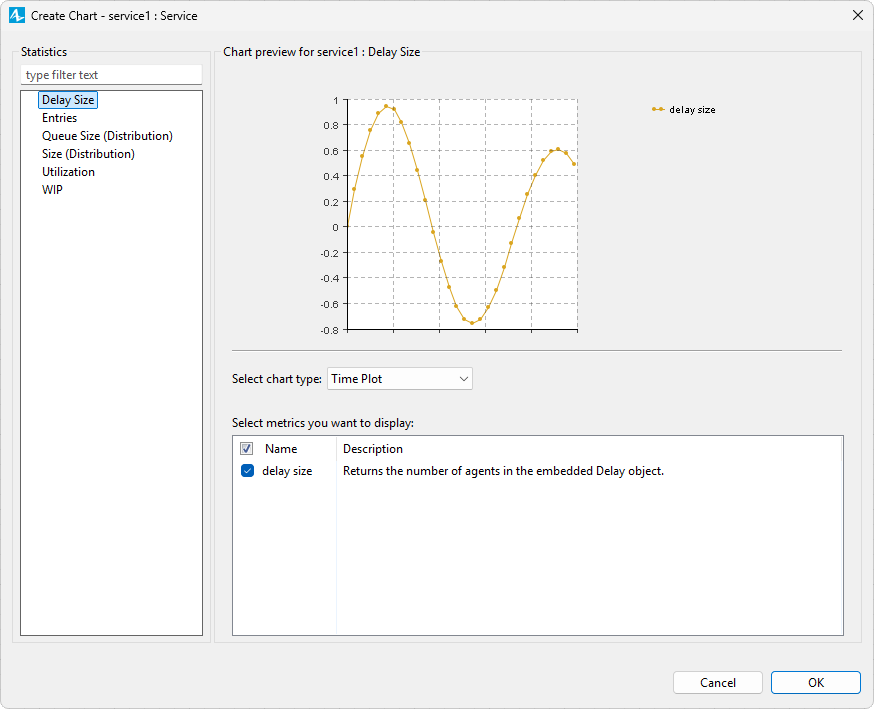The width and height of the screenshot is (874, 709).
Task: Select the Entries statistic
Action: [59, 118]
